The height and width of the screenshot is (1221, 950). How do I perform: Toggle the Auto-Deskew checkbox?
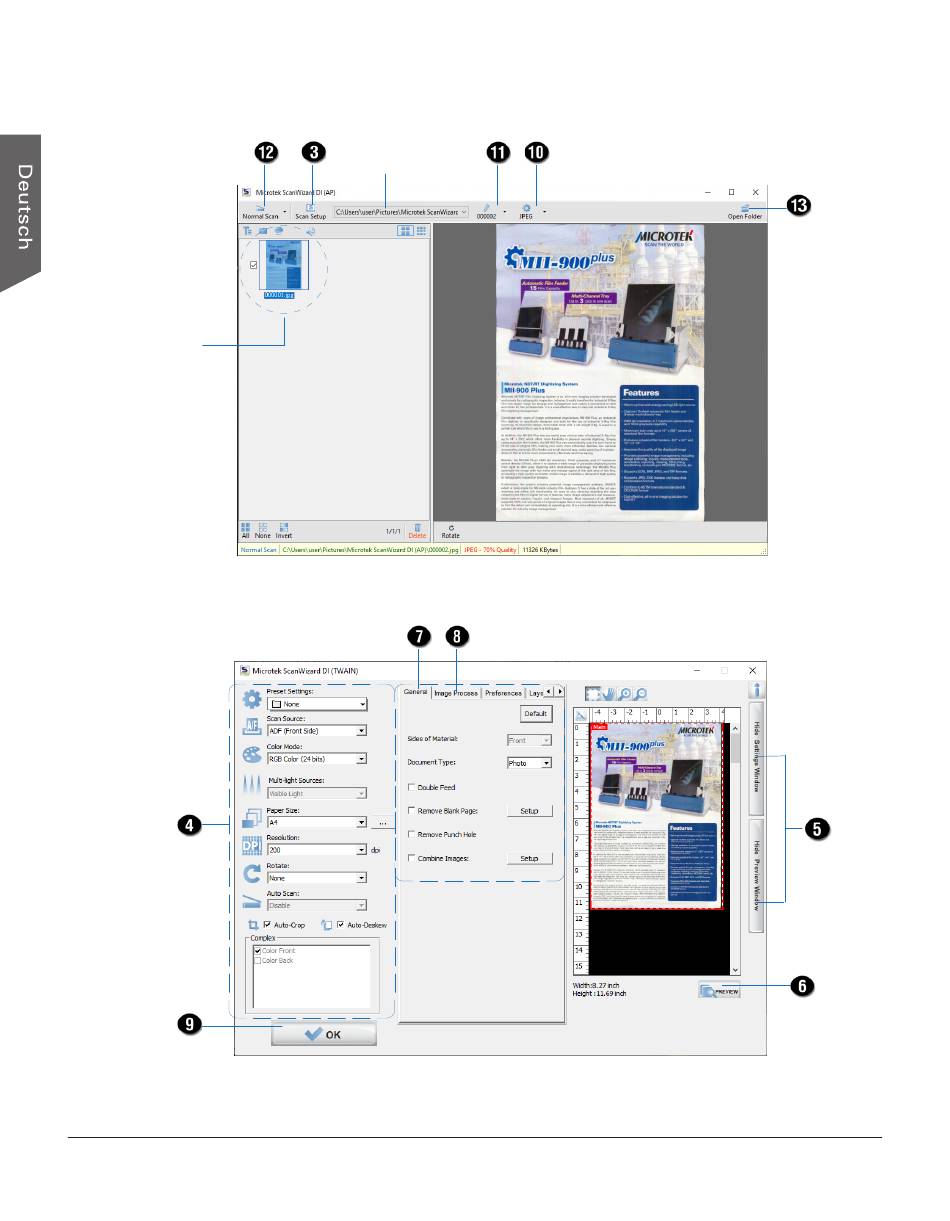341,925
